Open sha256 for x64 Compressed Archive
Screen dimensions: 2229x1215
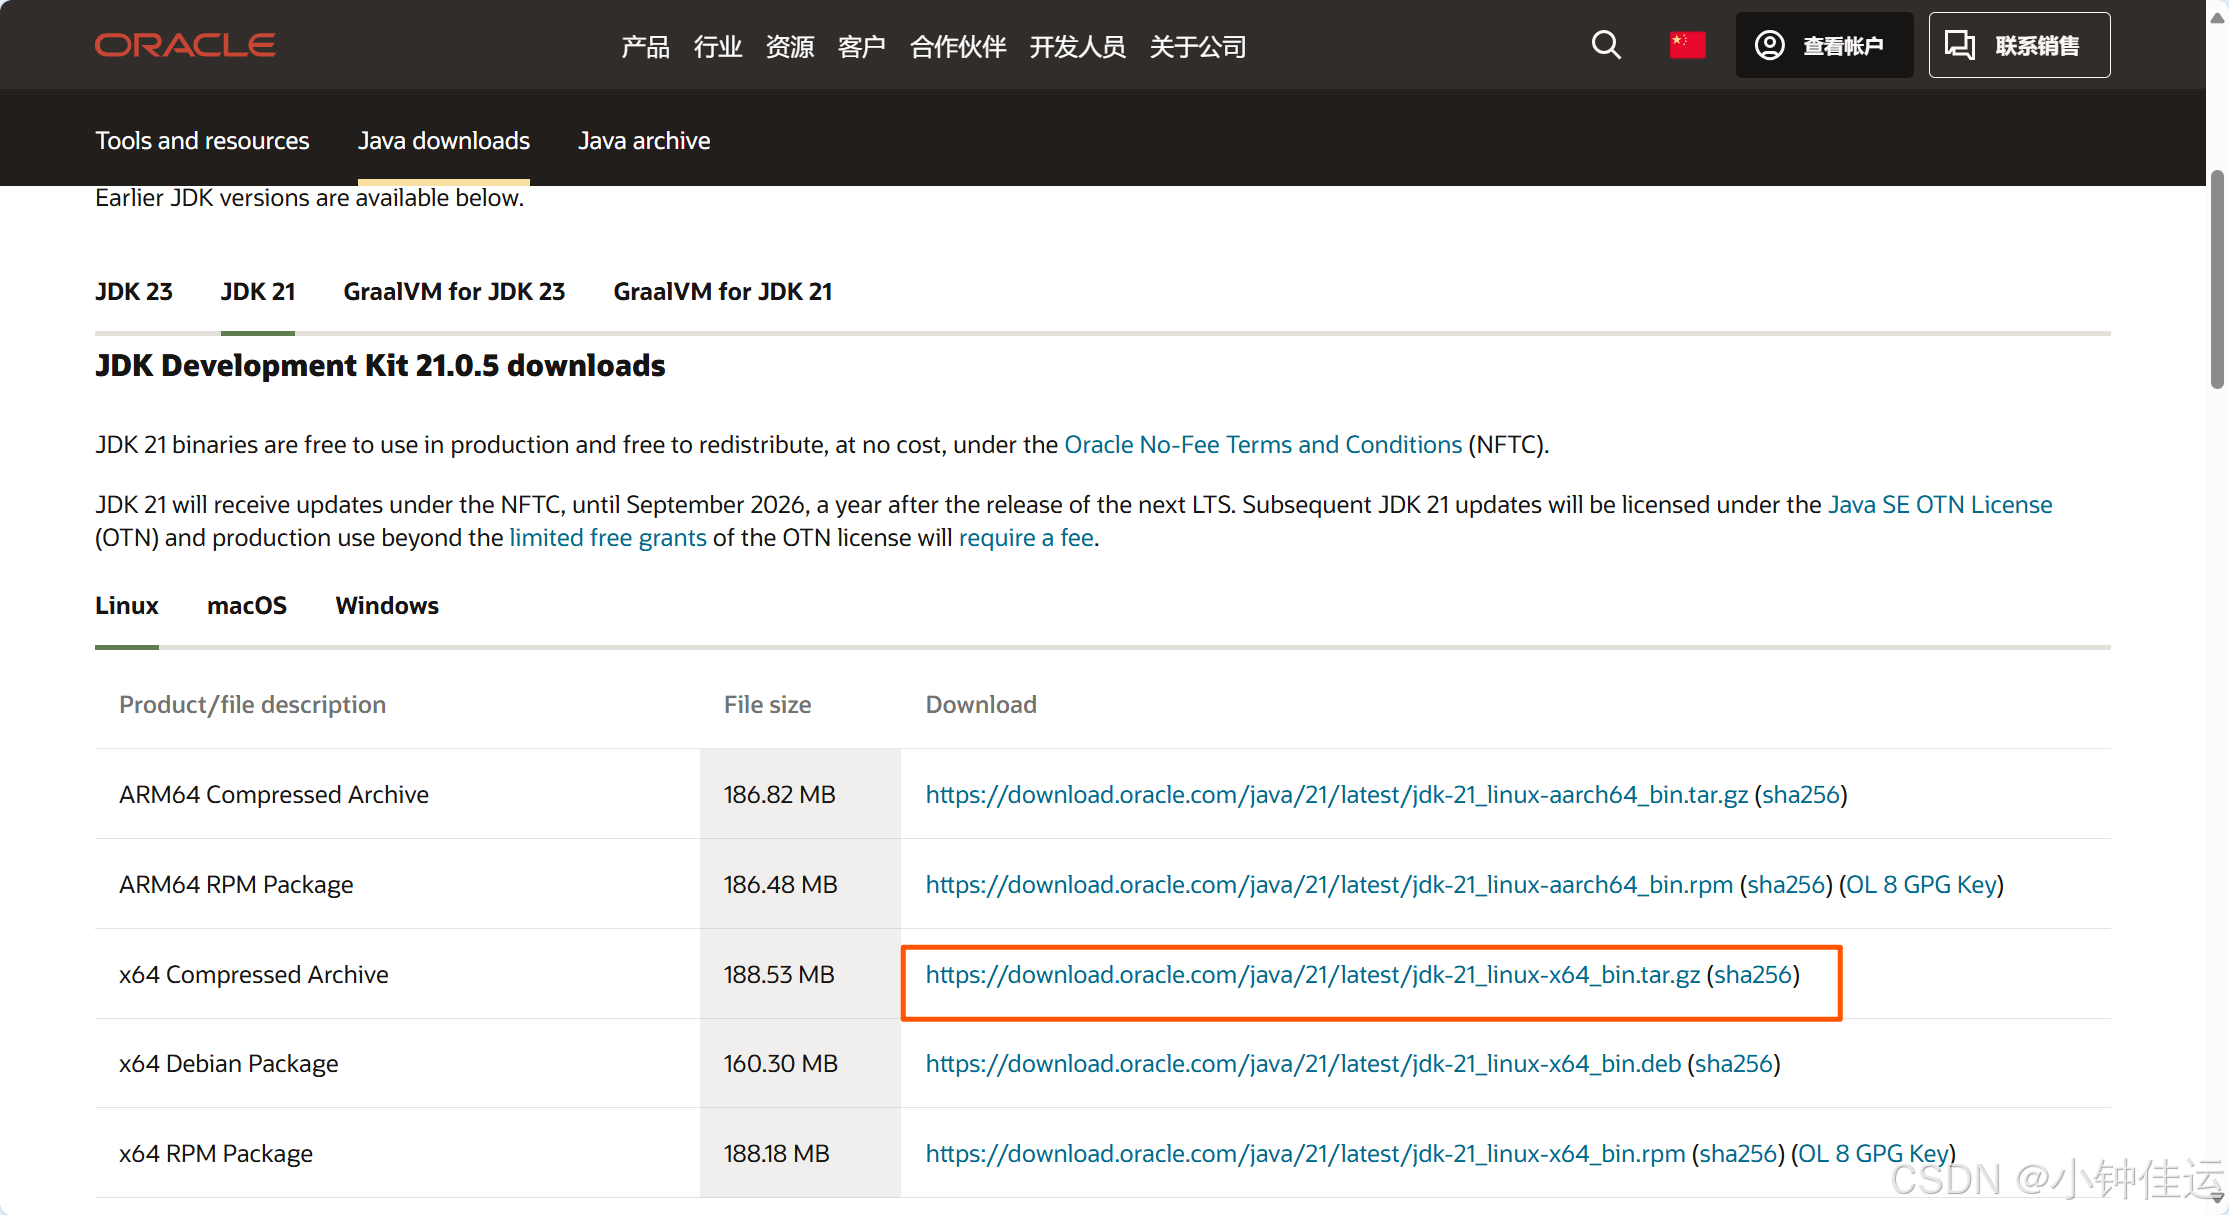pos(1753,974)
